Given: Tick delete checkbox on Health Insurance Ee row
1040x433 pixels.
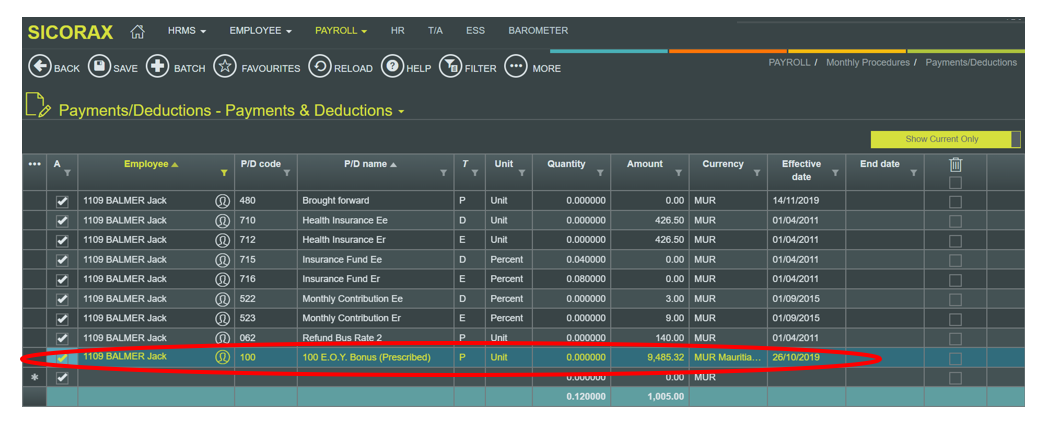Looking at the screenshot, I should click(955, 221).
